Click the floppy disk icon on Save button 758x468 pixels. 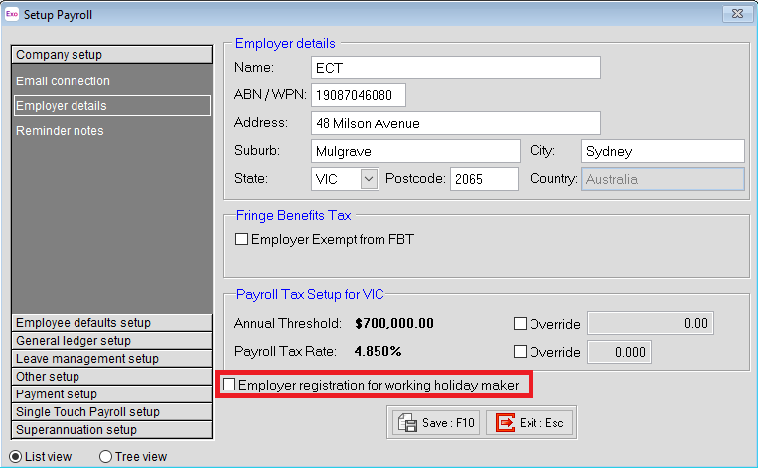408,423
